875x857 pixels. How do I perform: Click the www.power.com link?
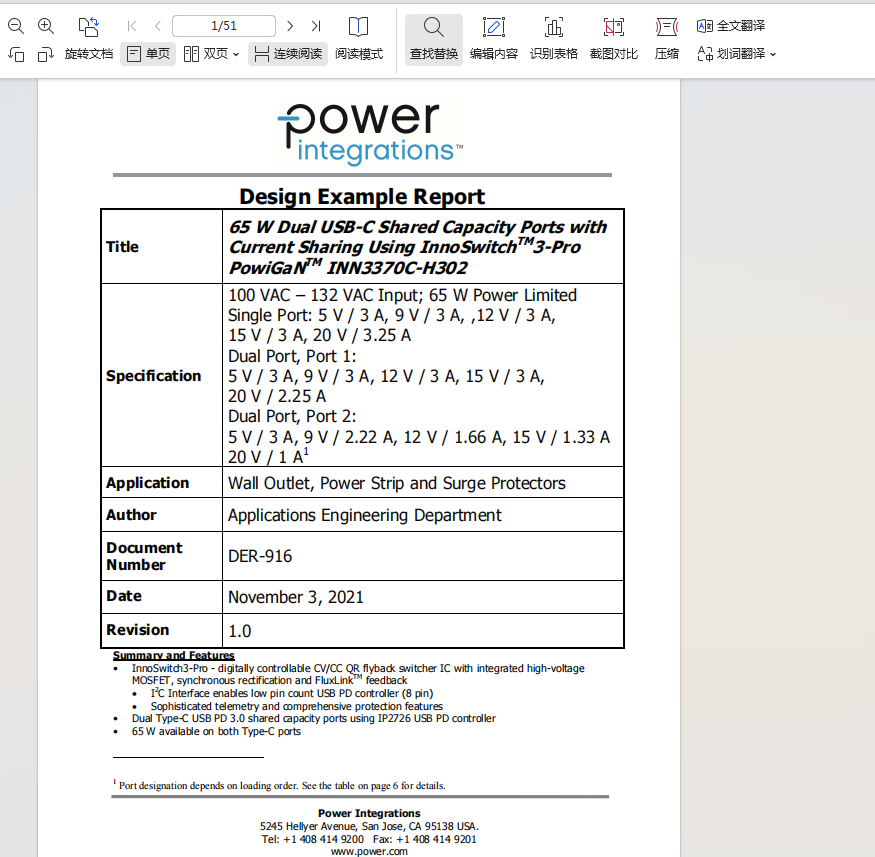point(369,851)
